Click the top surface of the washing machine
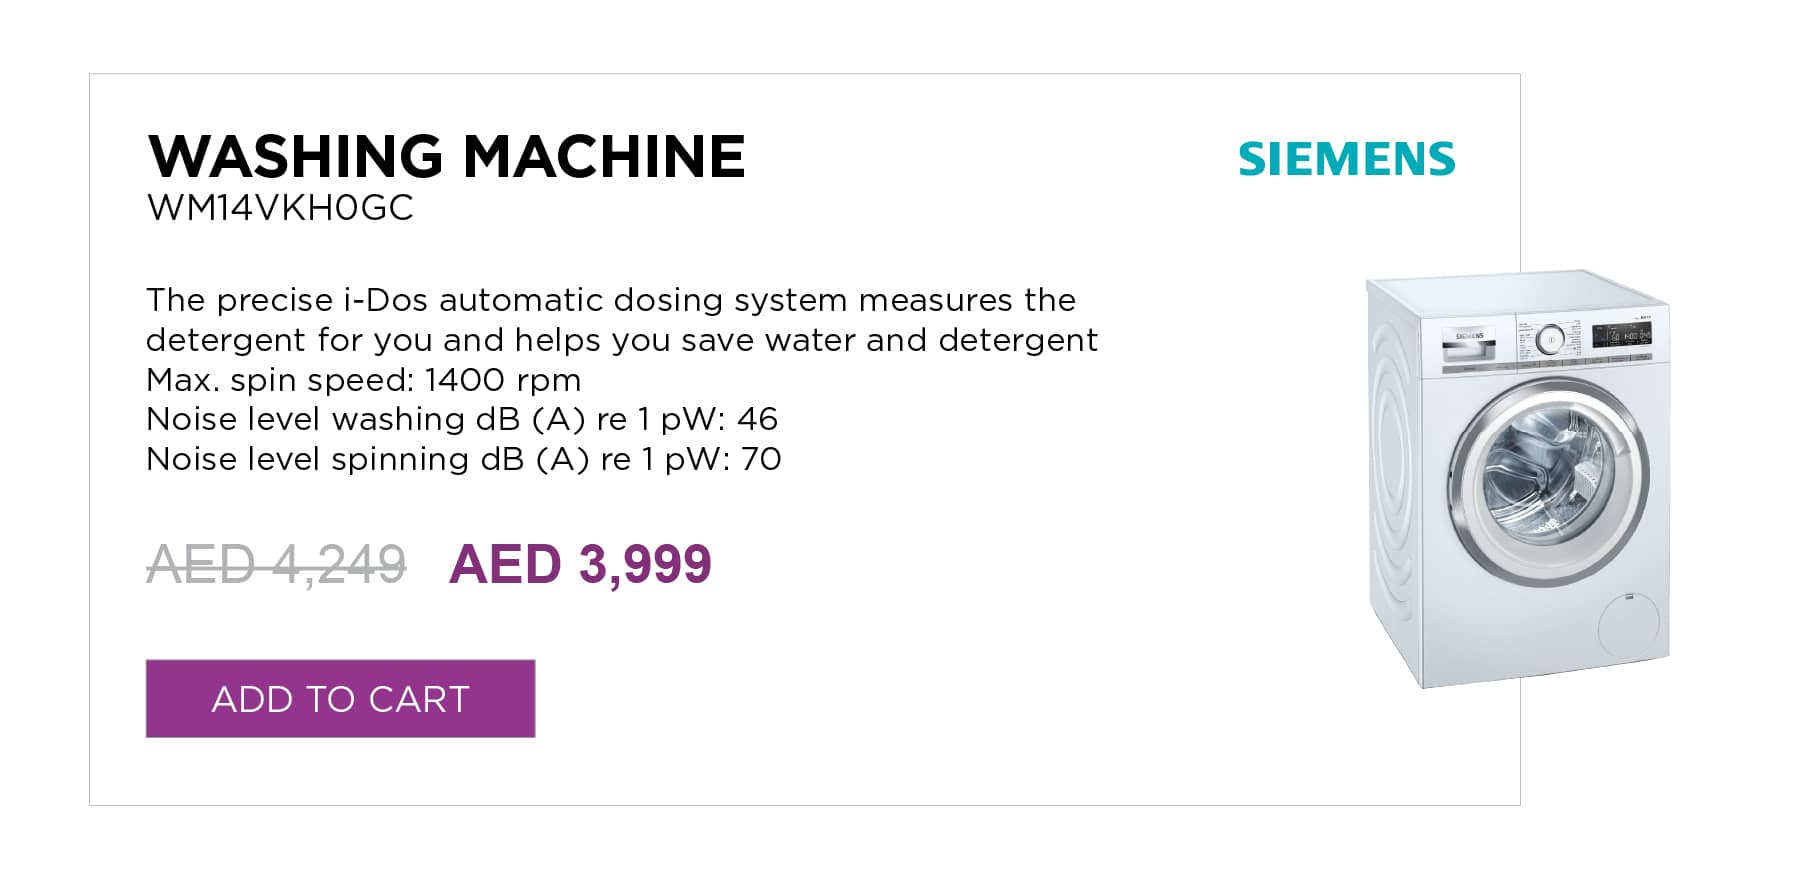This screenshot has width=1797, height=869. [x=1520, y=292]
